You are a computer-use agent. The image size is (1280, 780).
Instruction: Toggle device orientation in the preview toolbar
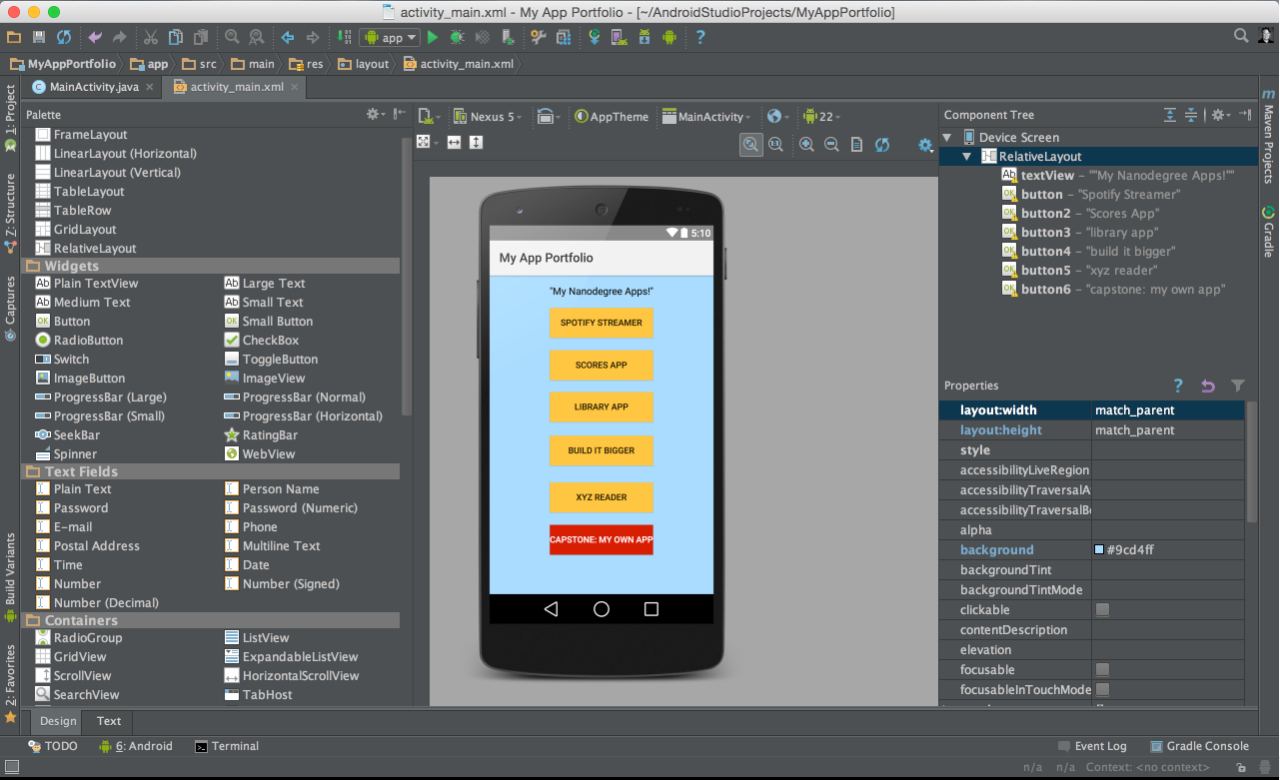point(546,115)
